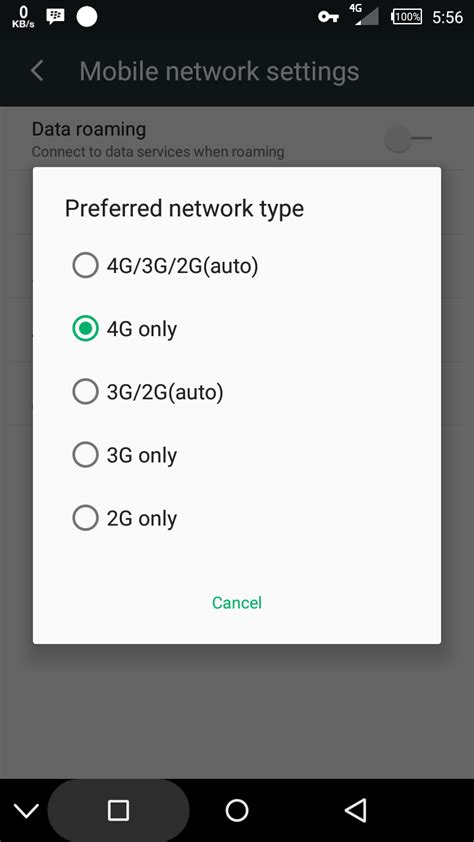Tap the Data roaming setting row
The height and width of the screenshot is (842, 474).
pos(237,139)
